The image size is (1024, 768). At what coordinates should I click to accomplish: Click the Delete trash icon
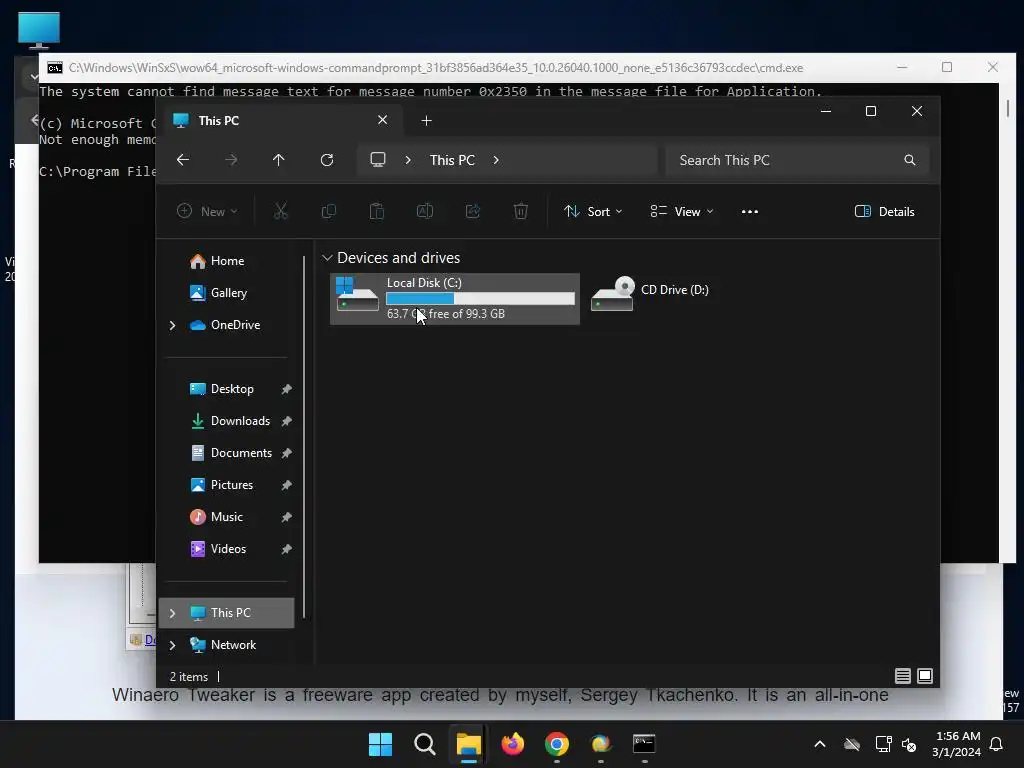(x=520, y=212)
